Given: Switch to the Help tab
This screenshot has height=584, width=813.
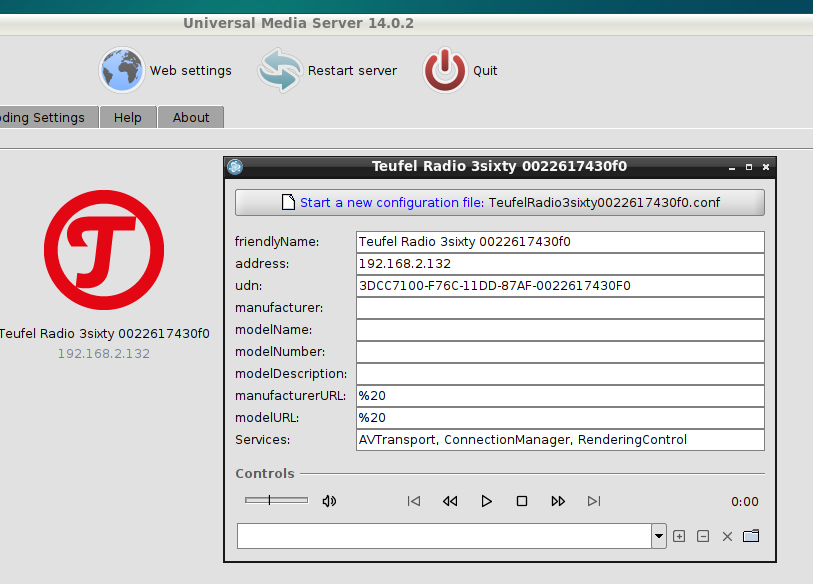Looking at the screenshot, I should point(128,118).
